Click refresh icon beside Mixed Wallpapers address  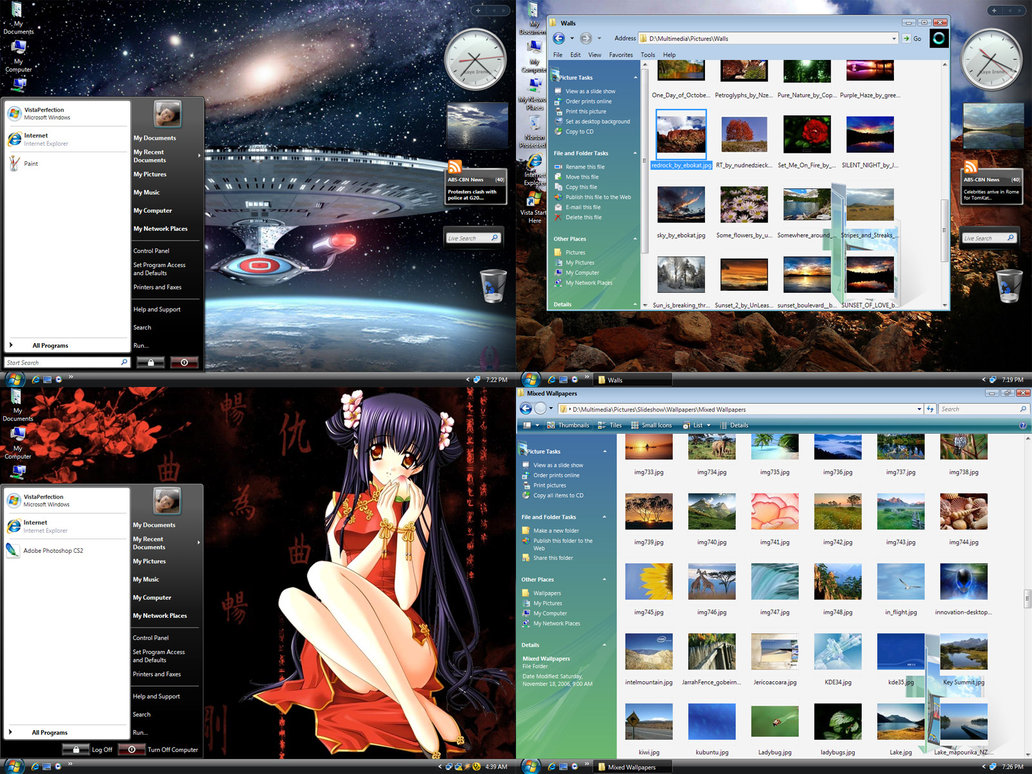(930, 409)
